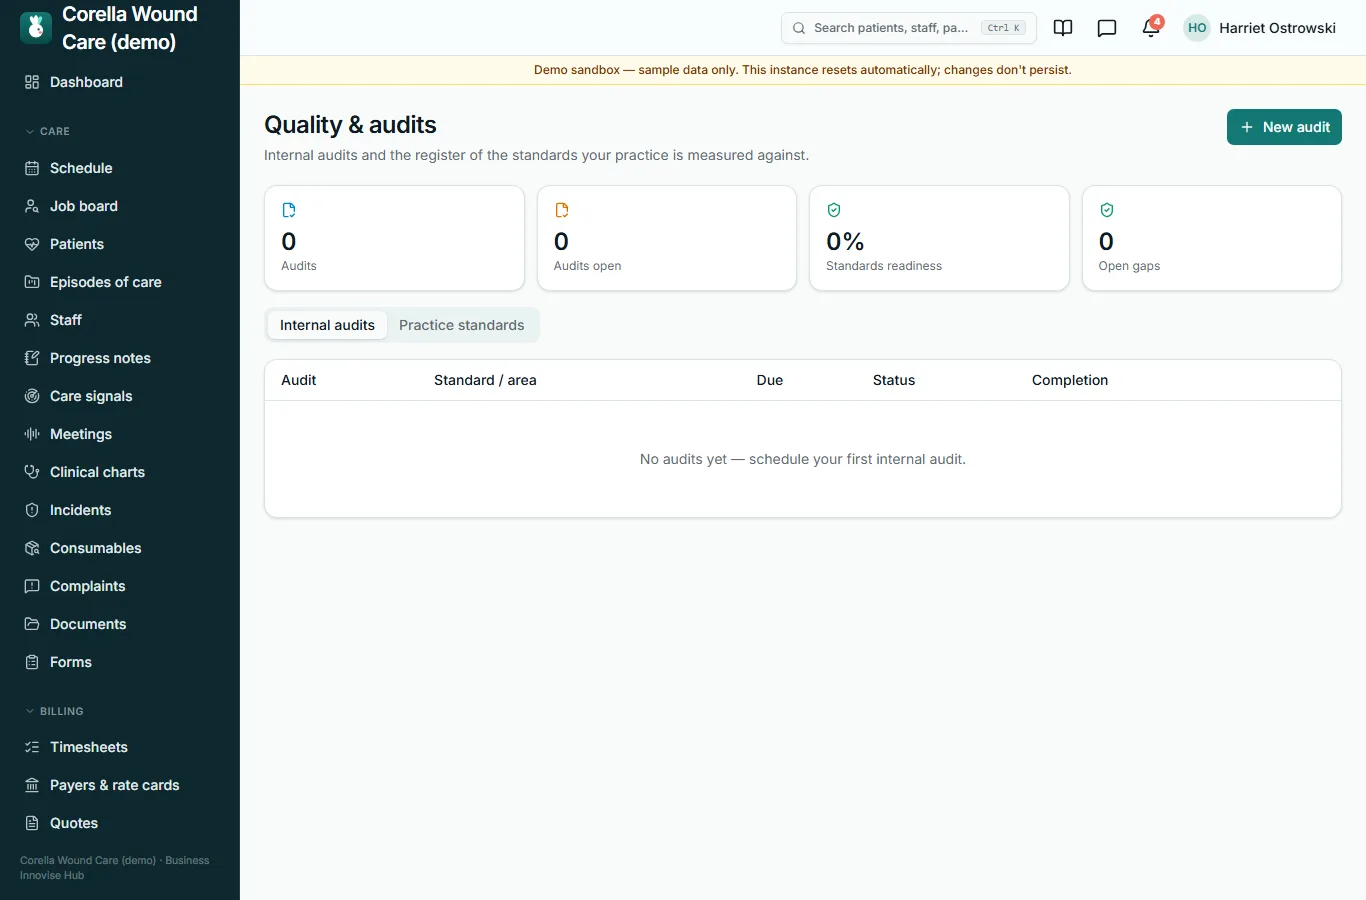The width and height of the screenshot is (1366, 900).
Task: Click the Job board icon
Action: click(x=32, y=206)
